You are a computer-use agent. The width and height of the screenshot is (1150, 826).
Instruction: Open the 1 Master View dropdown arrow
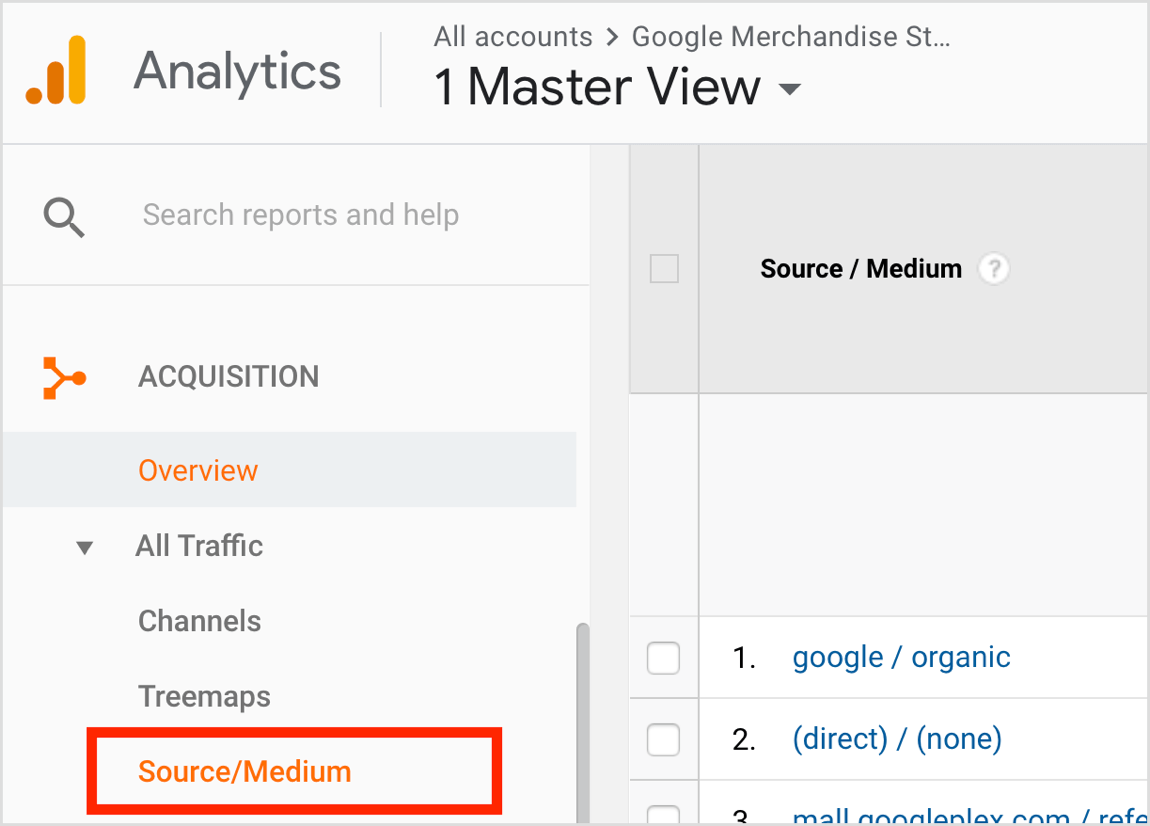790,90
